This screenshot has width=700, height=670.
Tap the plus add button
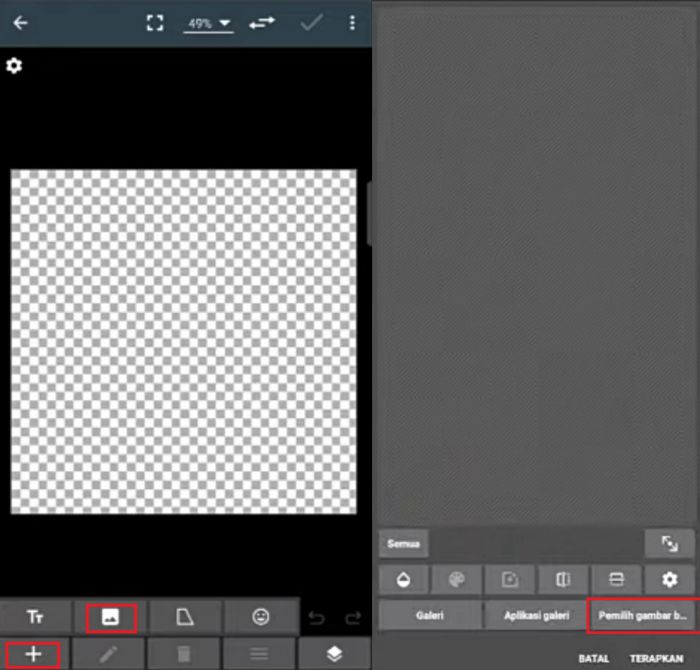point(33,654)
